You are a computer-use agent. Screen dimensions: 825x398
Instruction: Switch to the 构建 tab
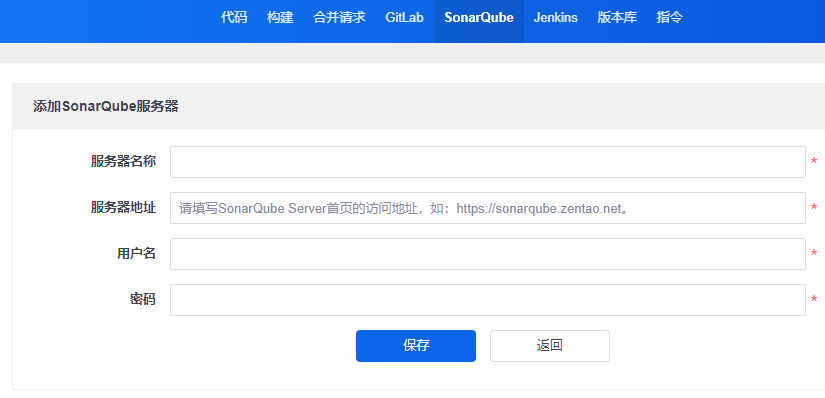(x=280, y=17)
